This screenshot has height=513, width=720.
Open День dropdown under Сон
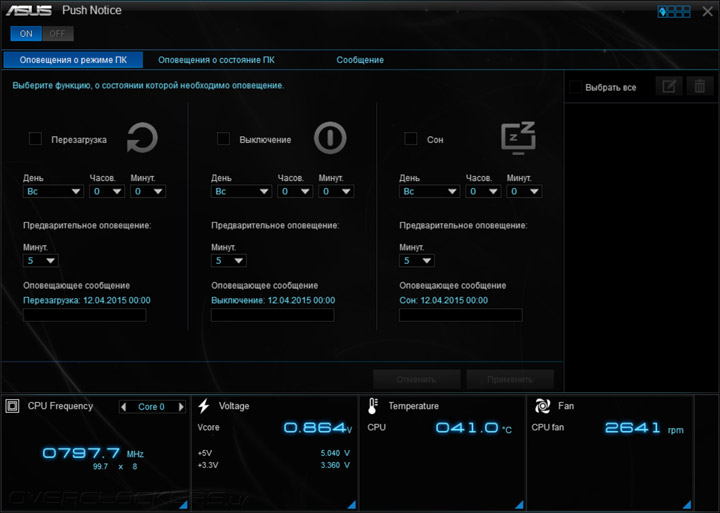pyautogui.click(x=429, y=192)
